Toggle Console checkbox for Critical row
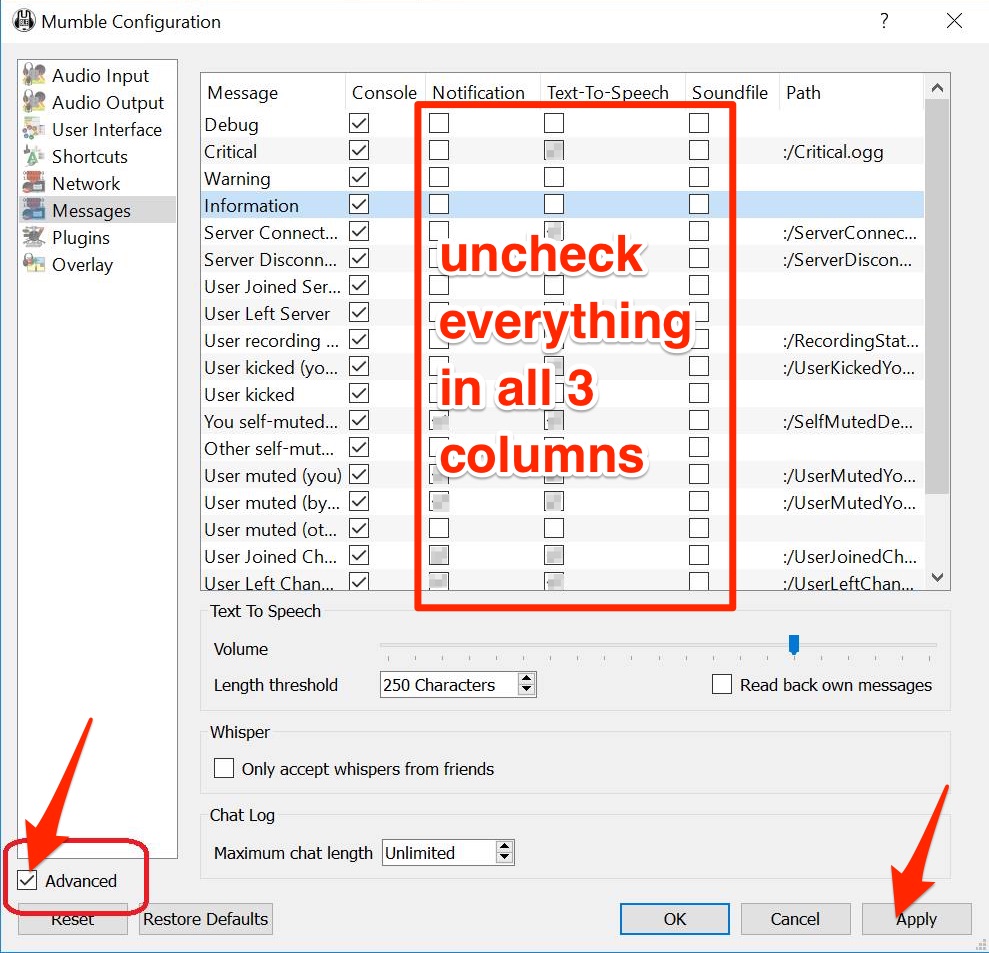The image size is (989, 953). [x=359, y=150]
